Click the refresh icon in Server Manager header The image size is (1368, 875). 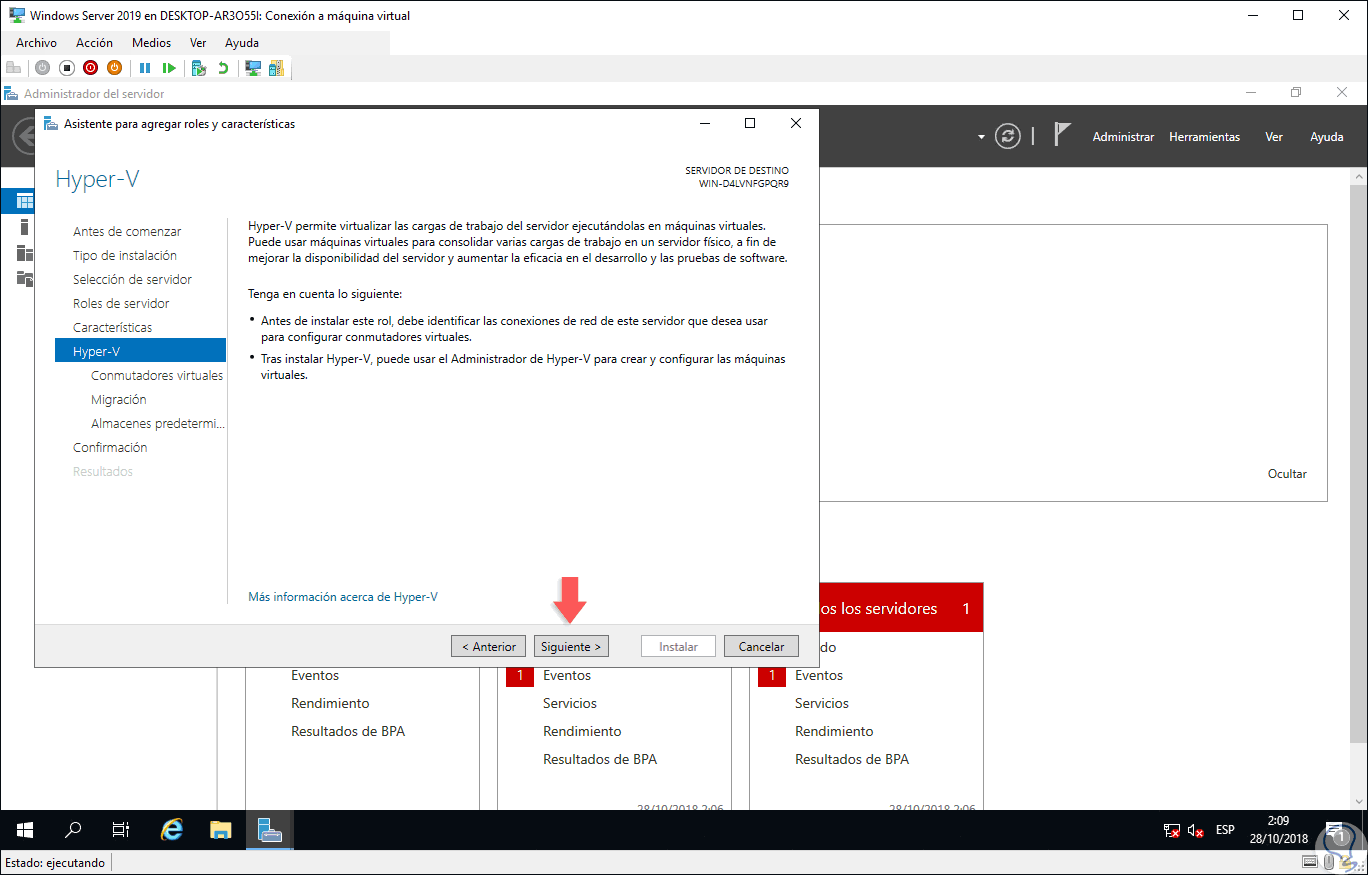tap(1008, 136)
